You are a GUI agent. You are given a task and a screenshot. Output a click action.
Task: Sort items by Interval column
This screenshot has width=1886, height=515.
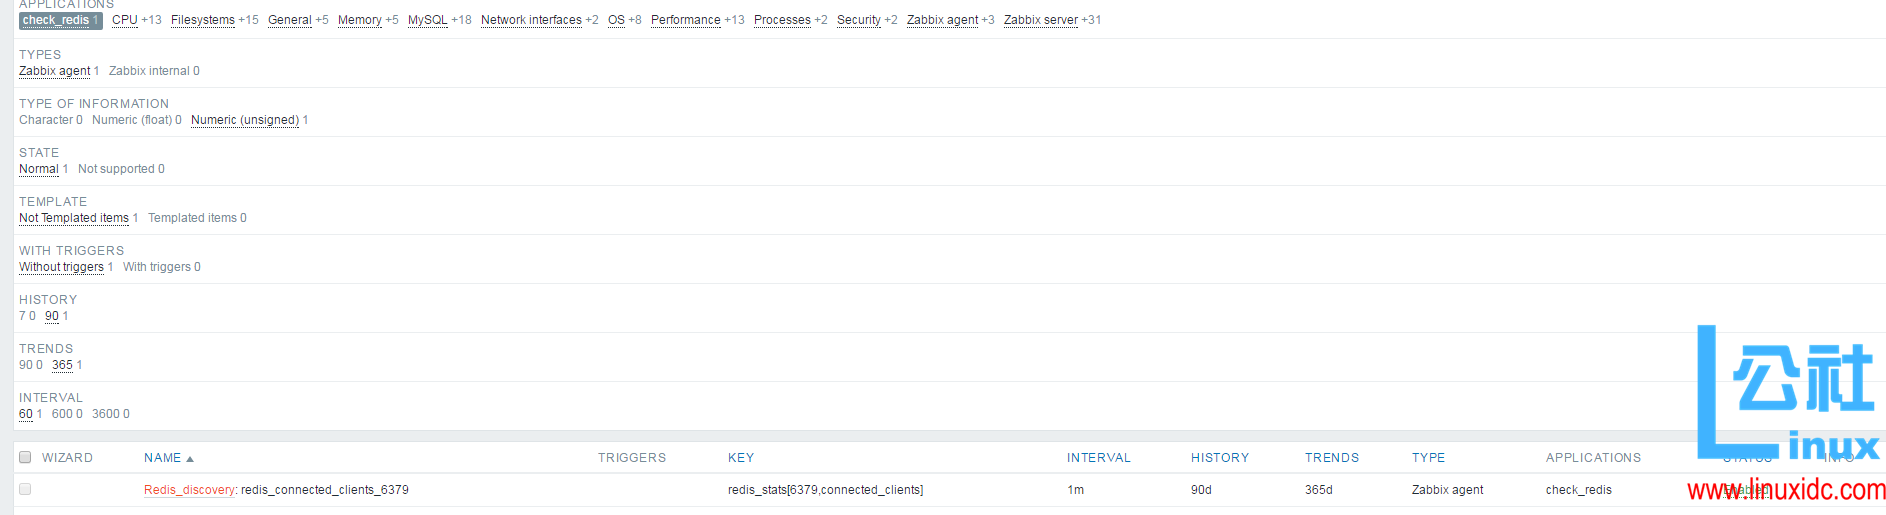[x=1098, y=458]
